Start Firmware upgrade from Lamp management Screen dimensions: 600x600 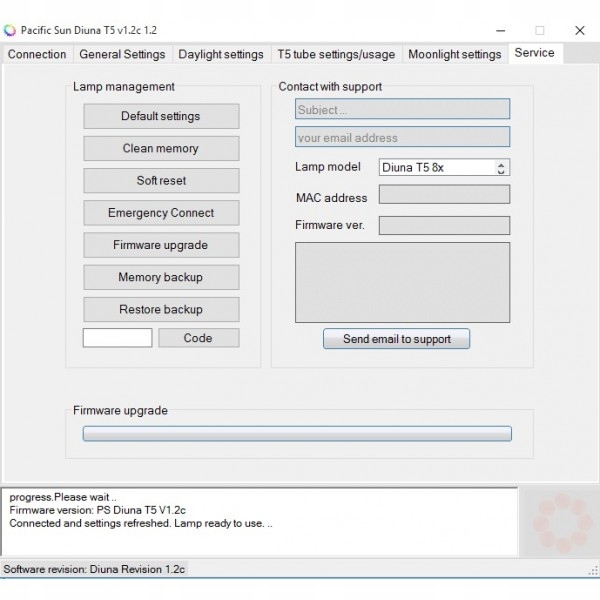tap(161, 245)
